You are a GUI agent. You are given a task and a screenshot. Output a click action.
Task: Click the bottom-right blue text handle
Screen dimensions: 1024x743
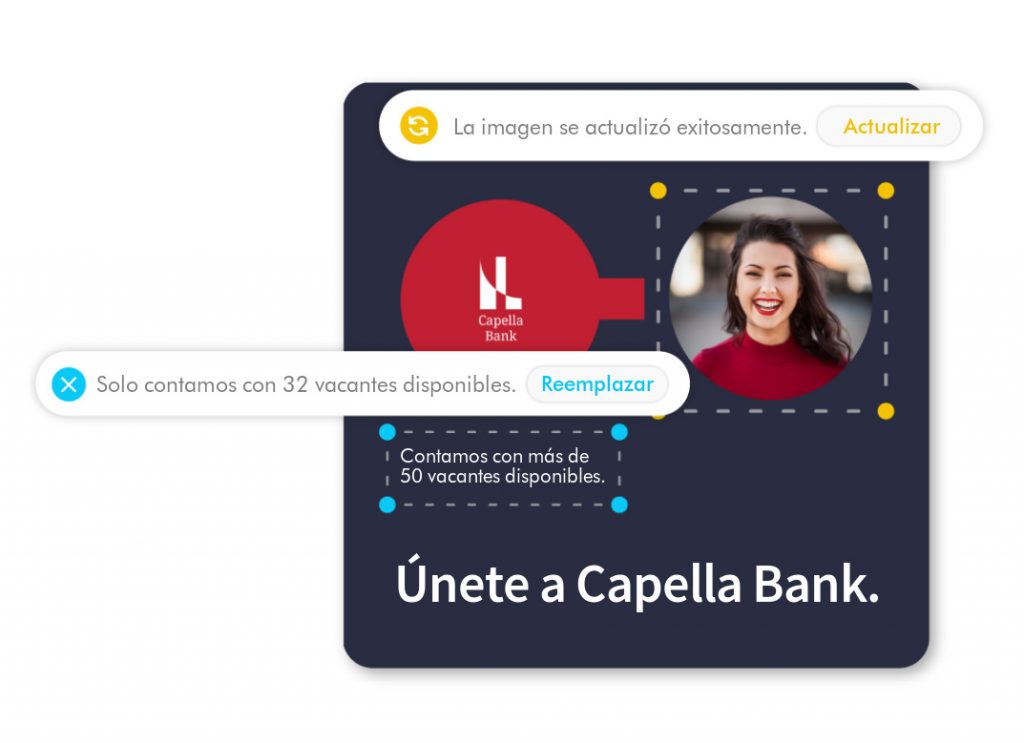click(619, 505)
